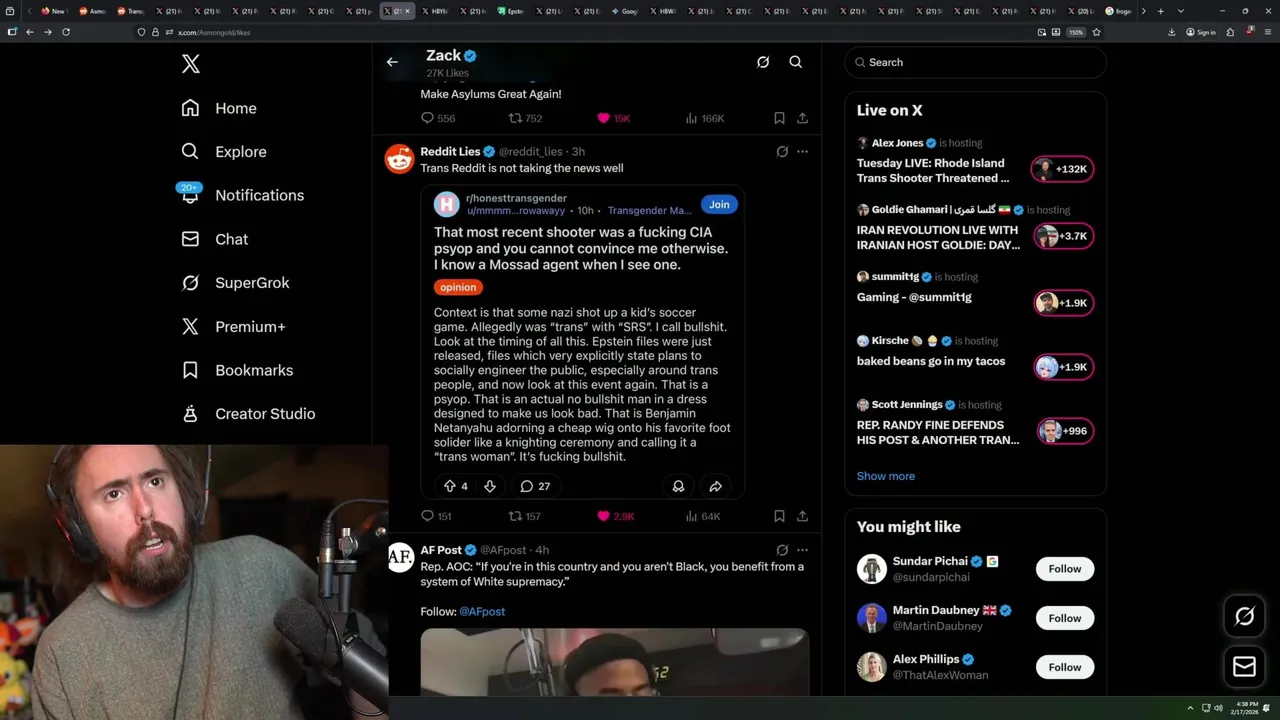
Task: View analytics showing 166K views
Action: (705, 118)
